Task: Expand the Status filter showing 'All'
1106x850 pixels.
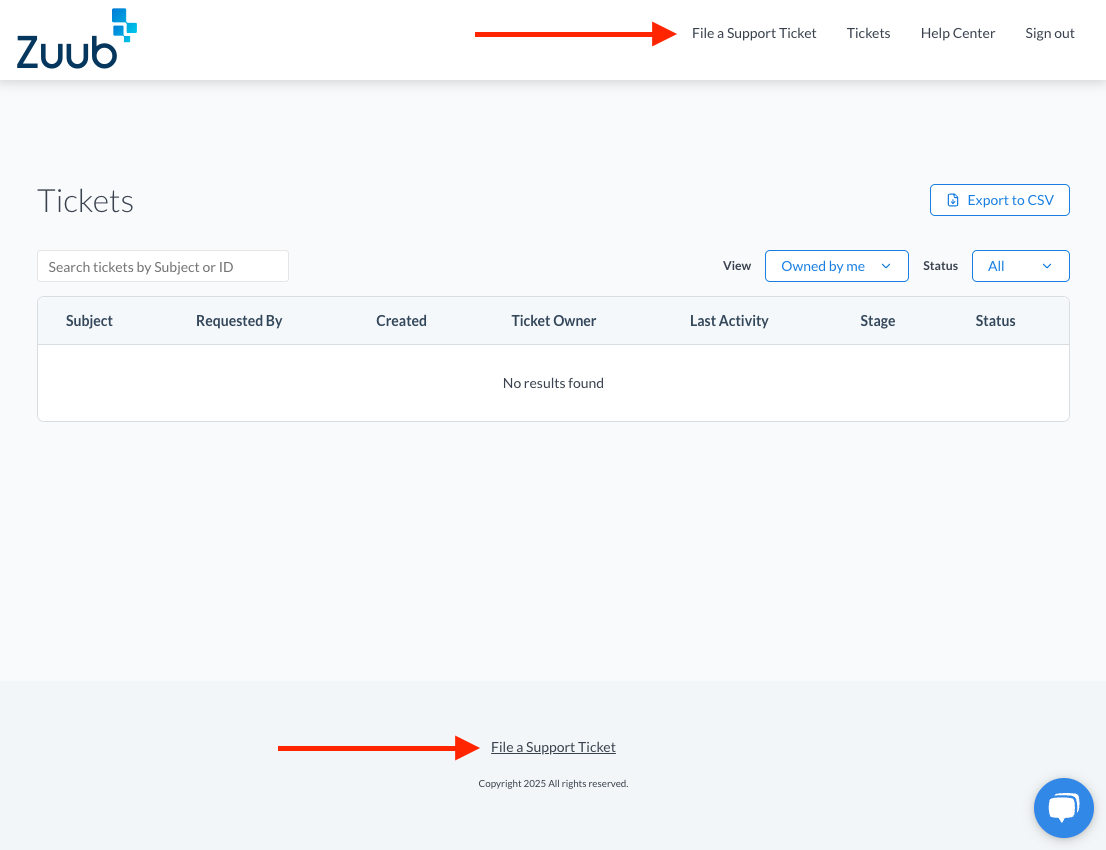Action: [1020, 266]
